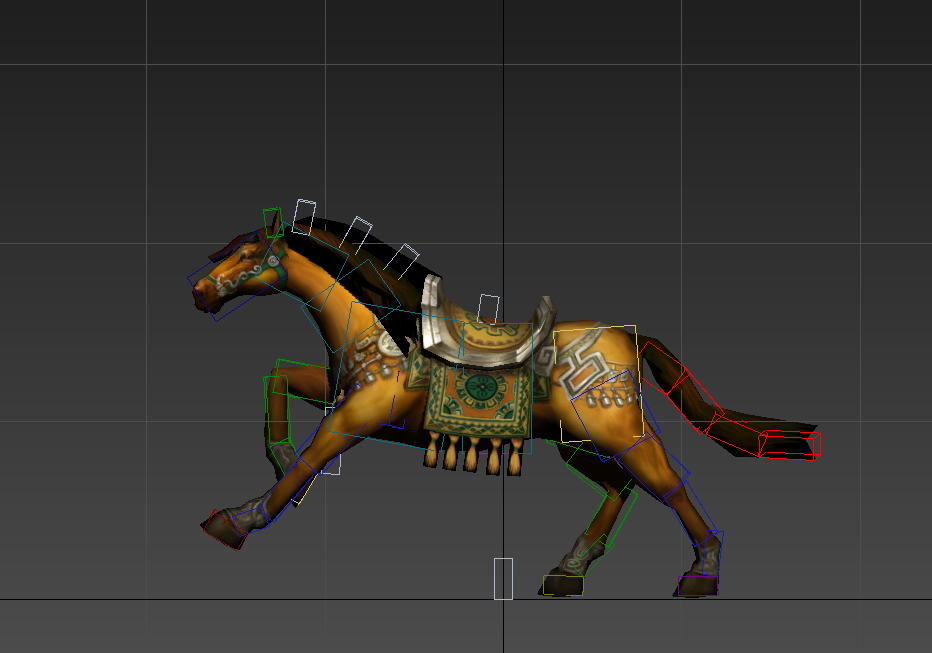This screenshot has height=653, width=932.
Task: Select the saddle cantle at the rear
Action: coord(543,318)
